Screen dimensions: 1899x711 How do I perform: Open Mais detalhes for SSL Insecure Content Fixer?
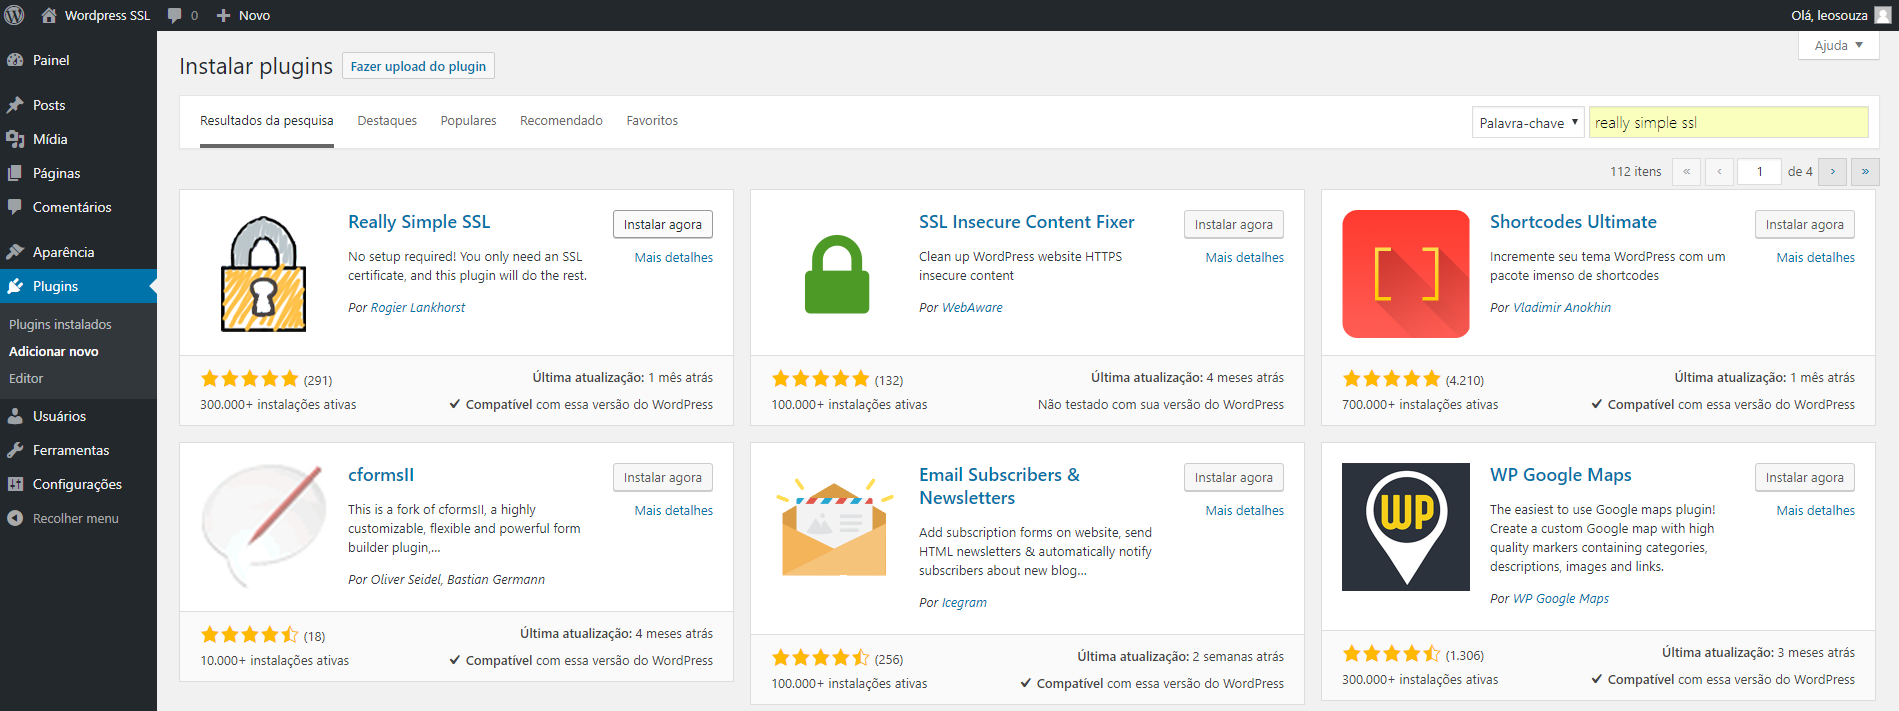[1244, 258]
